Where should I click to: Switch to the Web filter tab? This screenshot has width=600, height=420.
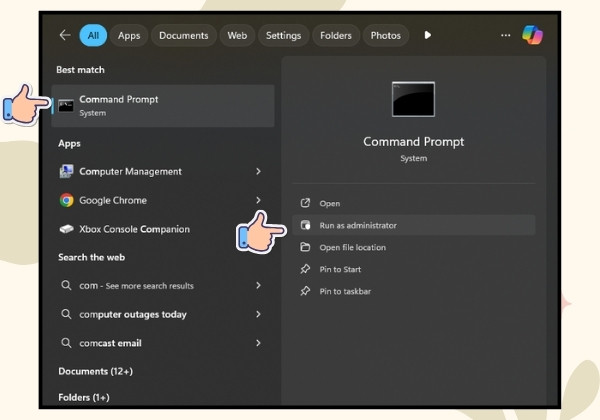click(x=237, y=35)
